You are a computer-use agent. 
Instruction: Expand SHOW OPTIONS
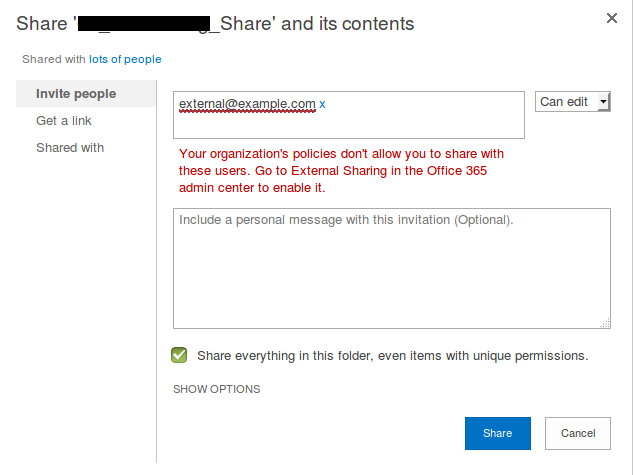(x=216, y=389)
